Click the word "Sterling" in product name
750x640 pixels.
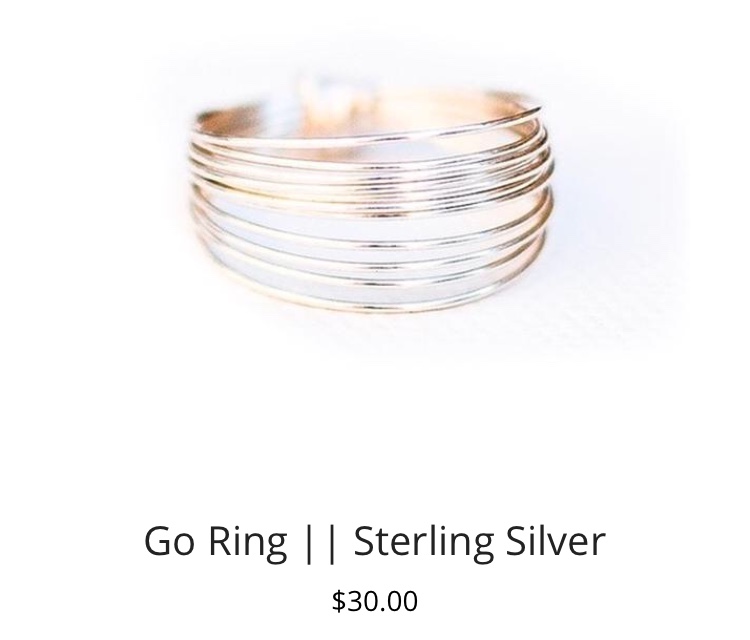pyautogui.click(x=424, y=543)
